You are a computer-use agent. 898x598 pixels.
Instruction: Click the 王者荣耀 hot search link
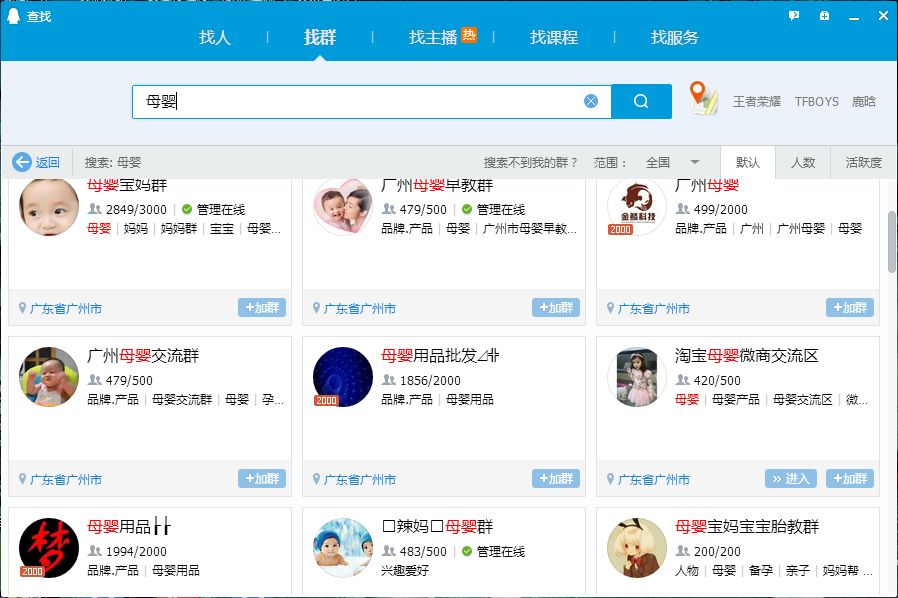point(760,101)
